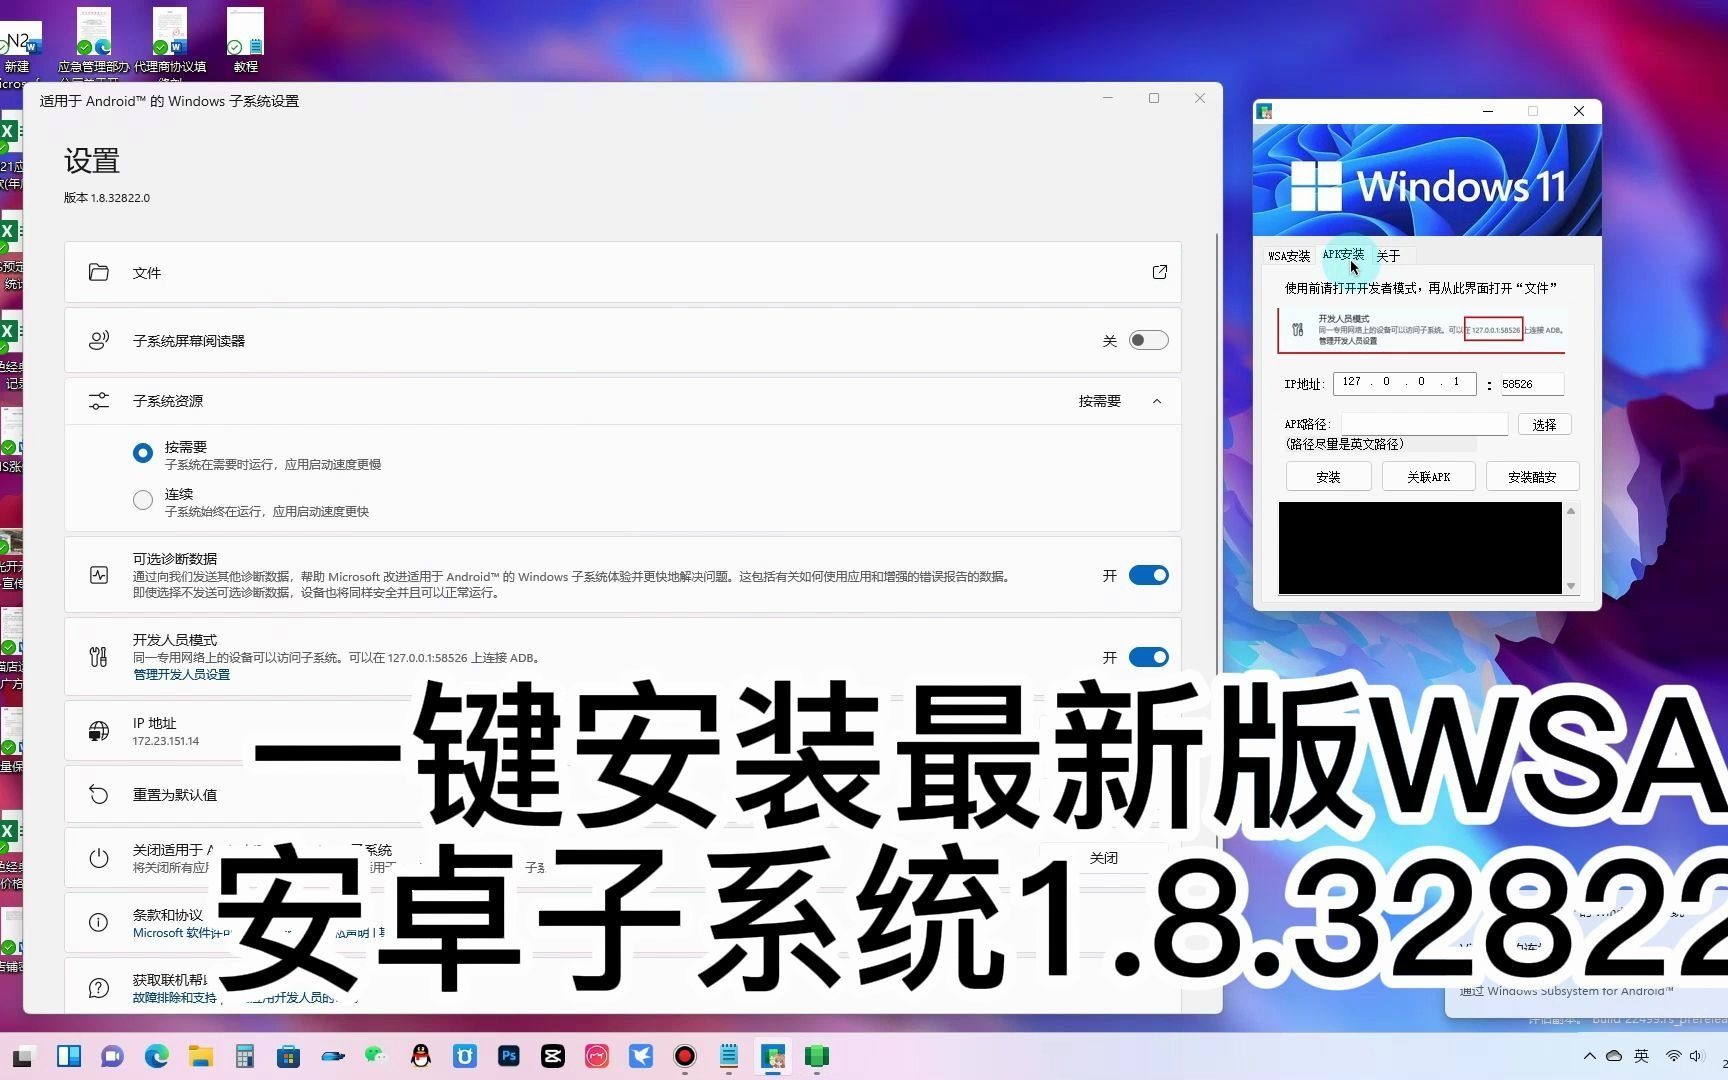
Task: Open WeChat from the taskbar
Action: (376, 1056)
